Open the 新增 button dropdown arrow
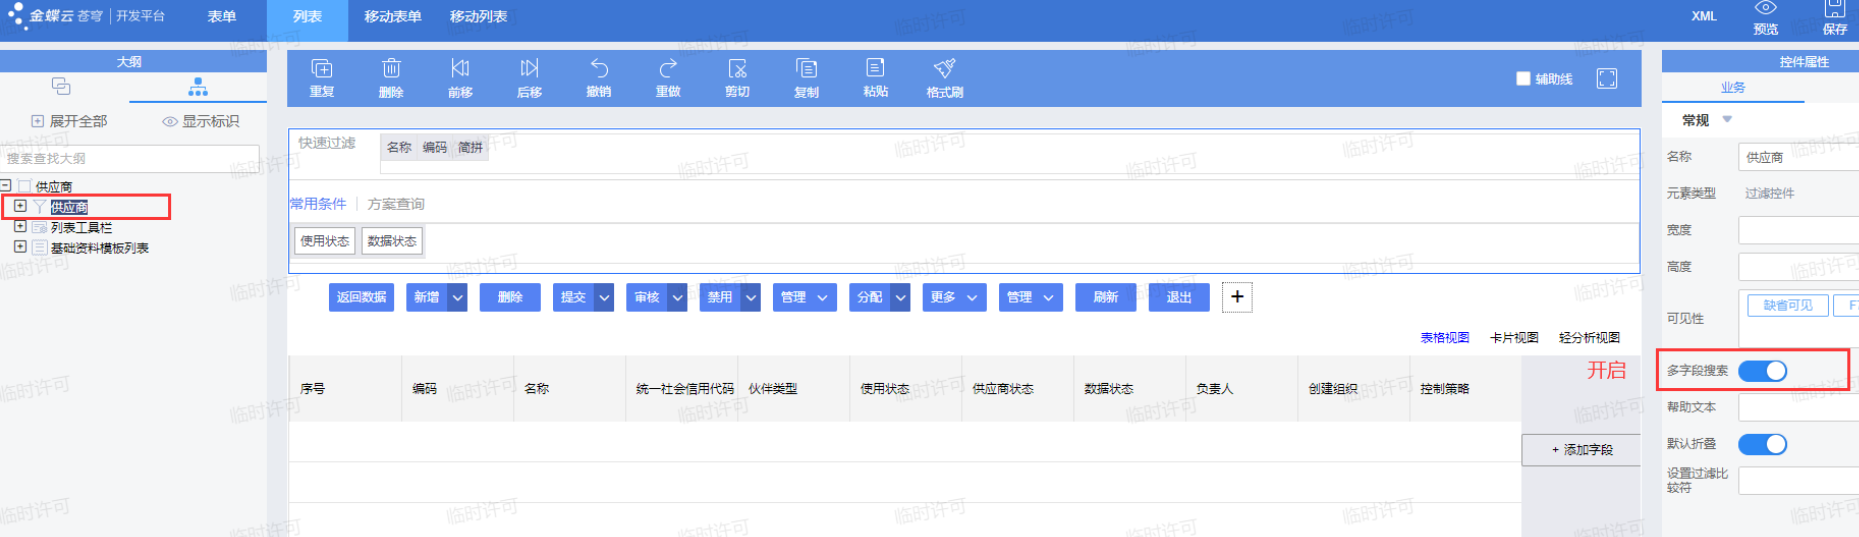The width and height of the screenshot is (1859, 537). 457,298
